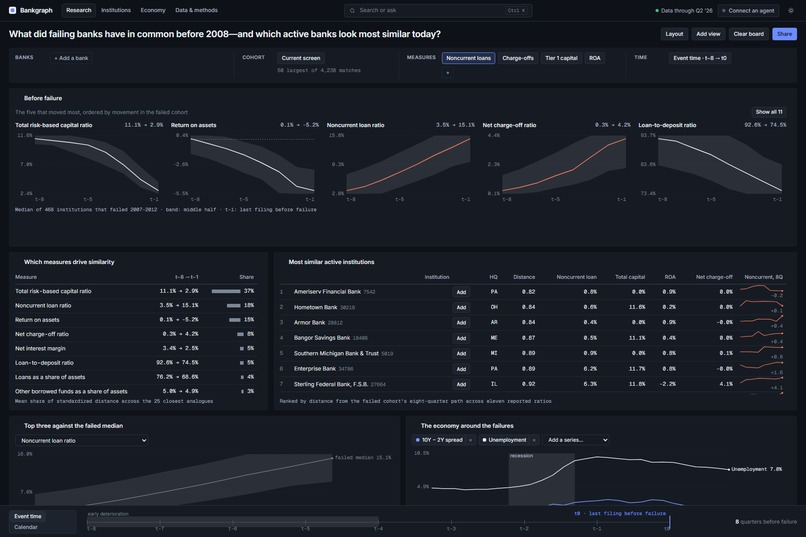The width and height of the screenshot is (806, 537).
Task: Toggle the Unemployment series chip
Action: (505, 440)
